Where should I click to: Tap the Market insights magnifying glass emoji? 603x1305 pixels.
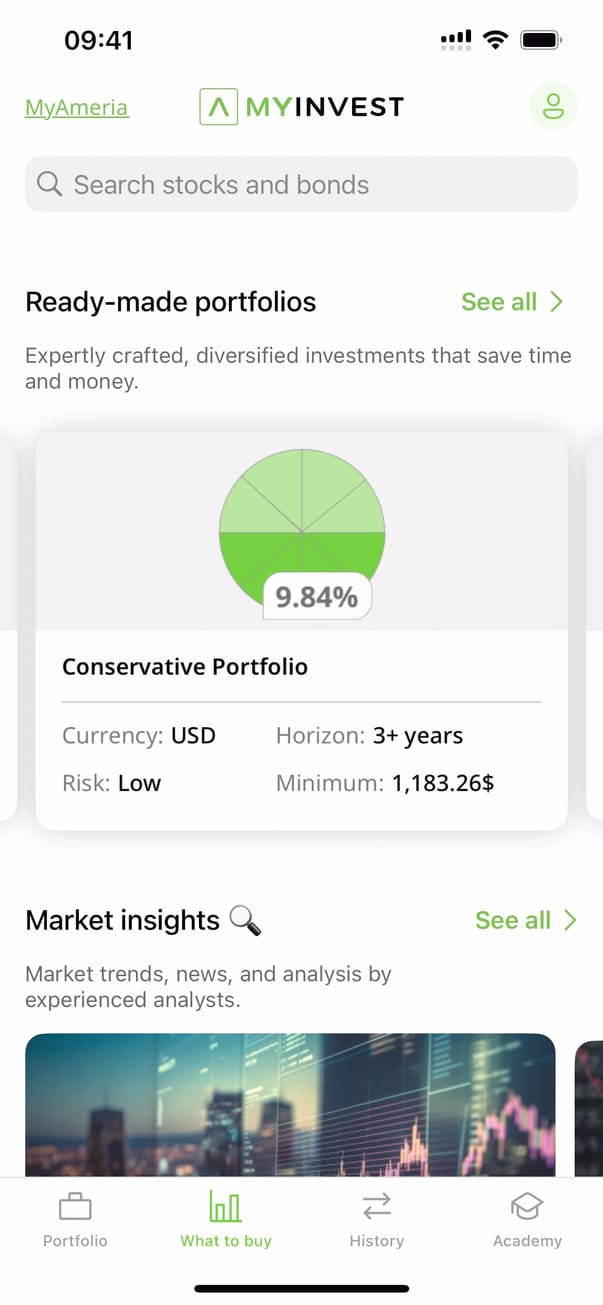[245, 920]
